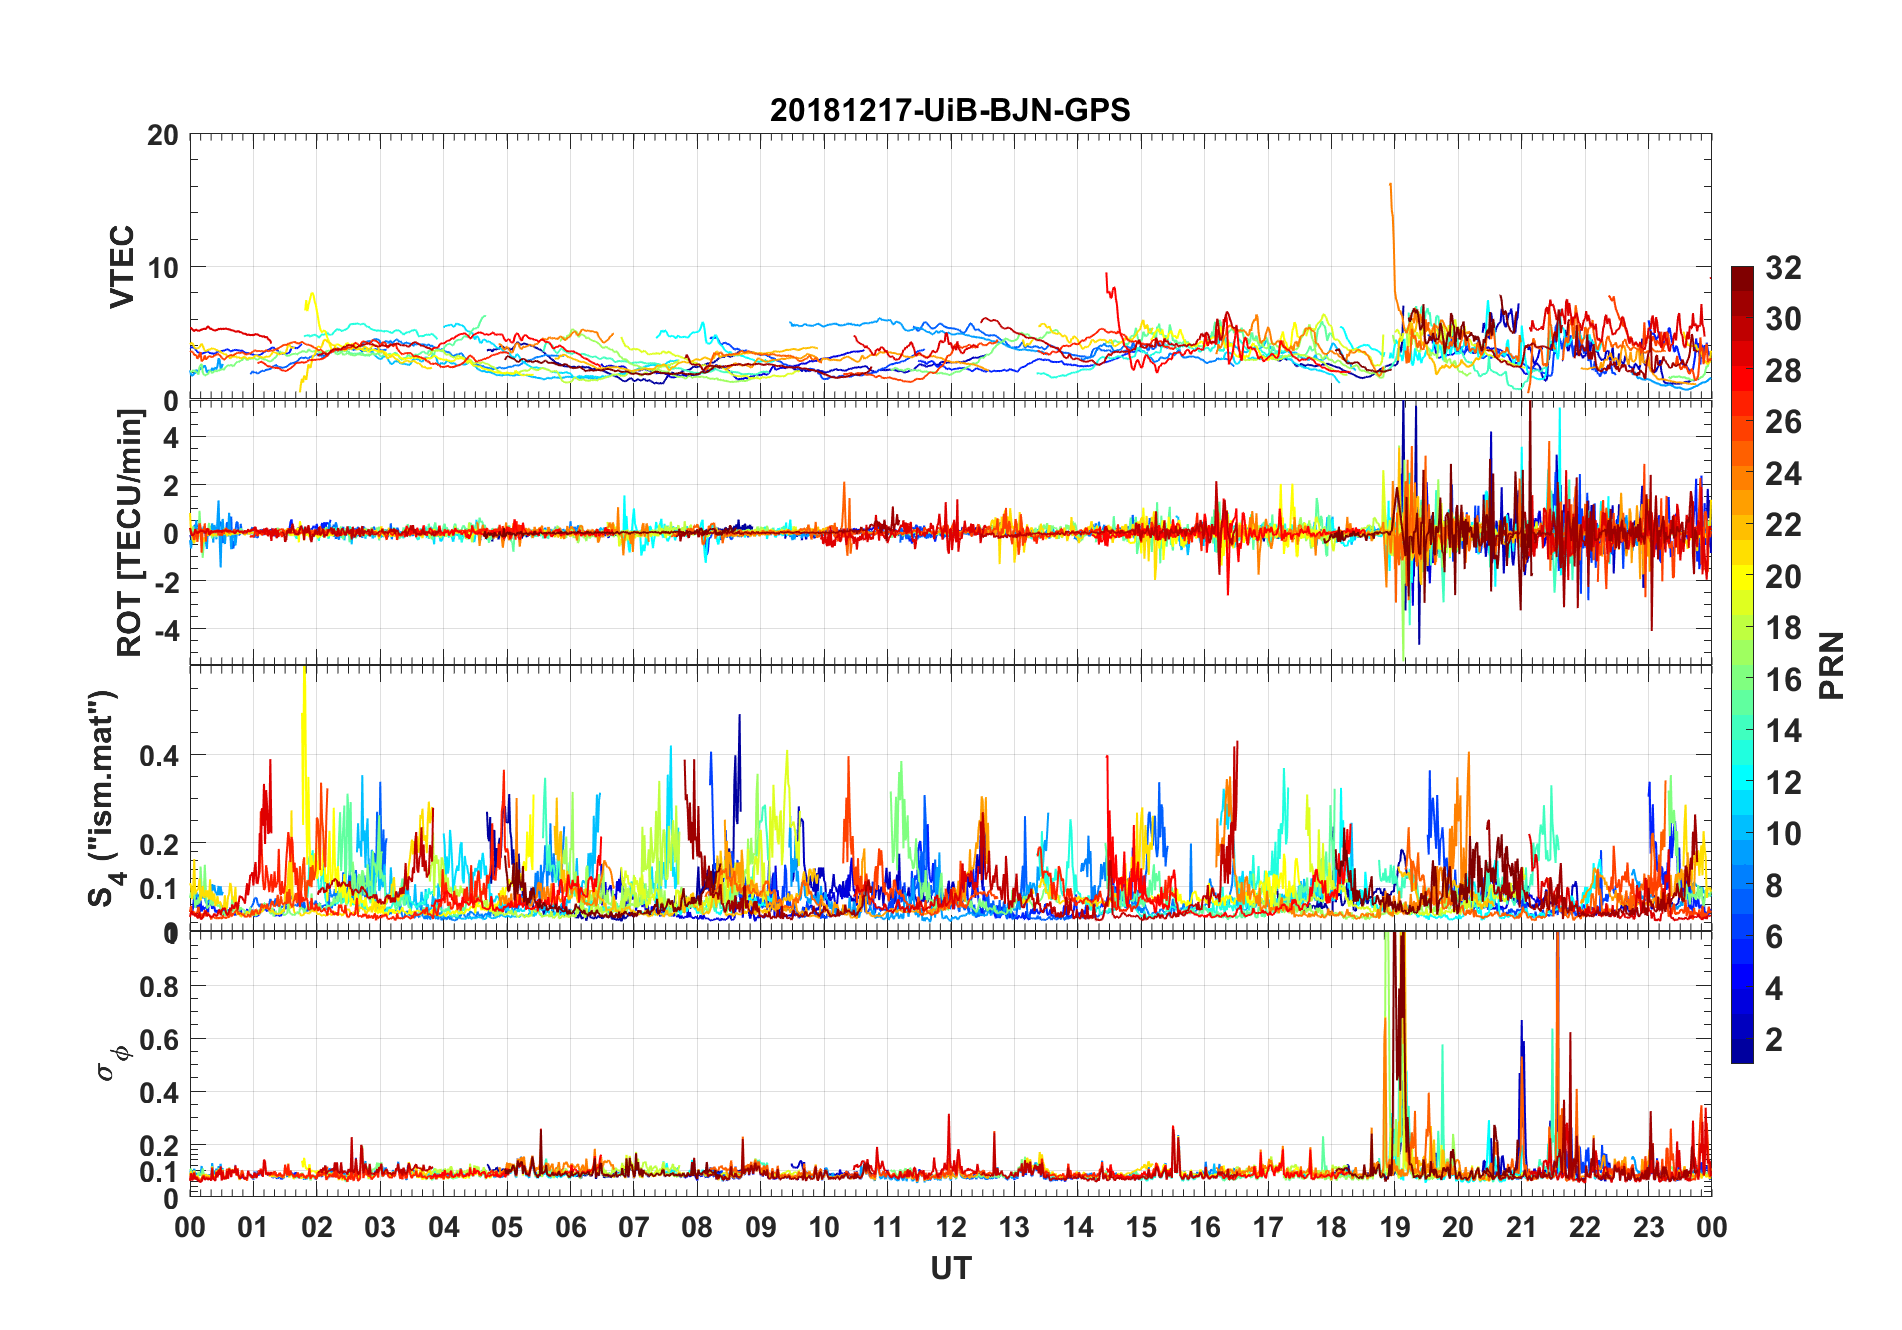Select the colorbar tick label 6
This screenshot has height=1330, width=1902.
click(1775, 937)
